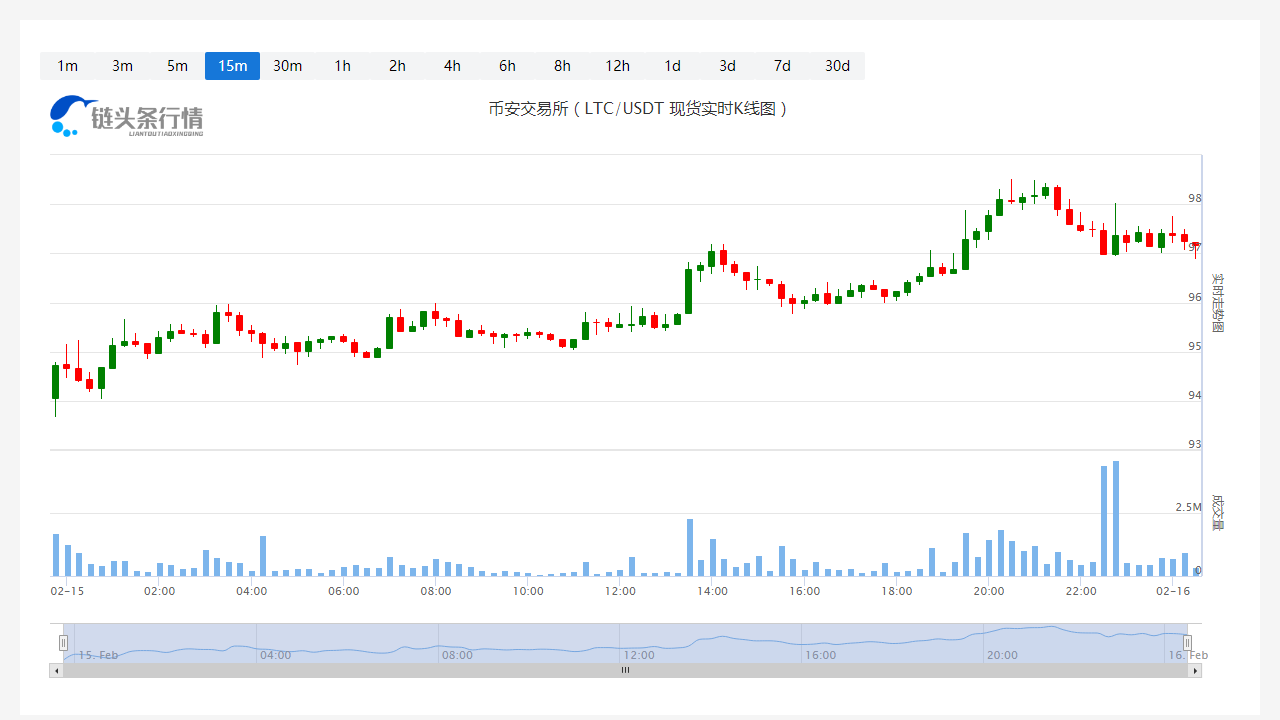The image size is (1280, 720).
Task: Switch to 3m timeframe
Action: [x=122, y=66]
